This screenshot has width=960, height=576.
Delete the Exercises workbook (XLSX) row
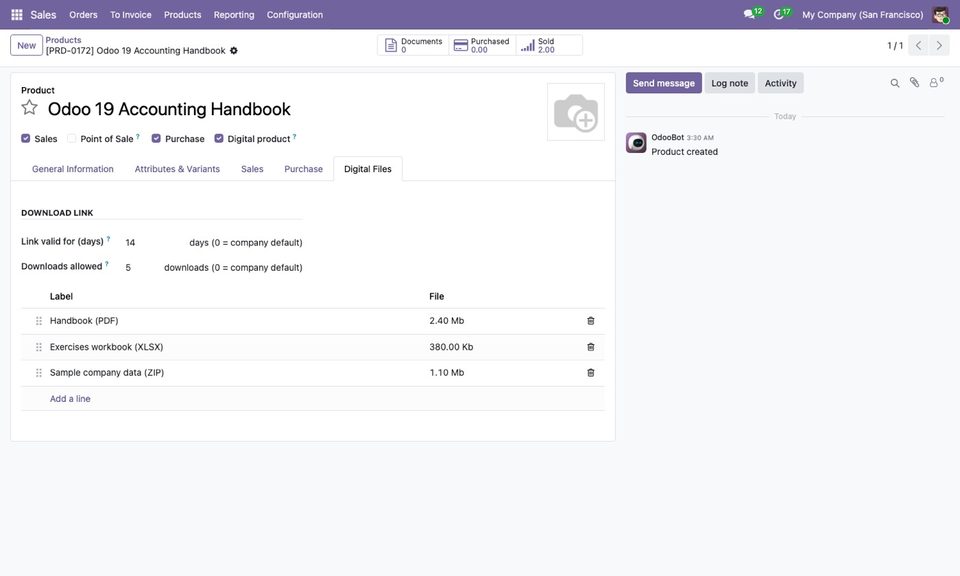click(591, 347)
